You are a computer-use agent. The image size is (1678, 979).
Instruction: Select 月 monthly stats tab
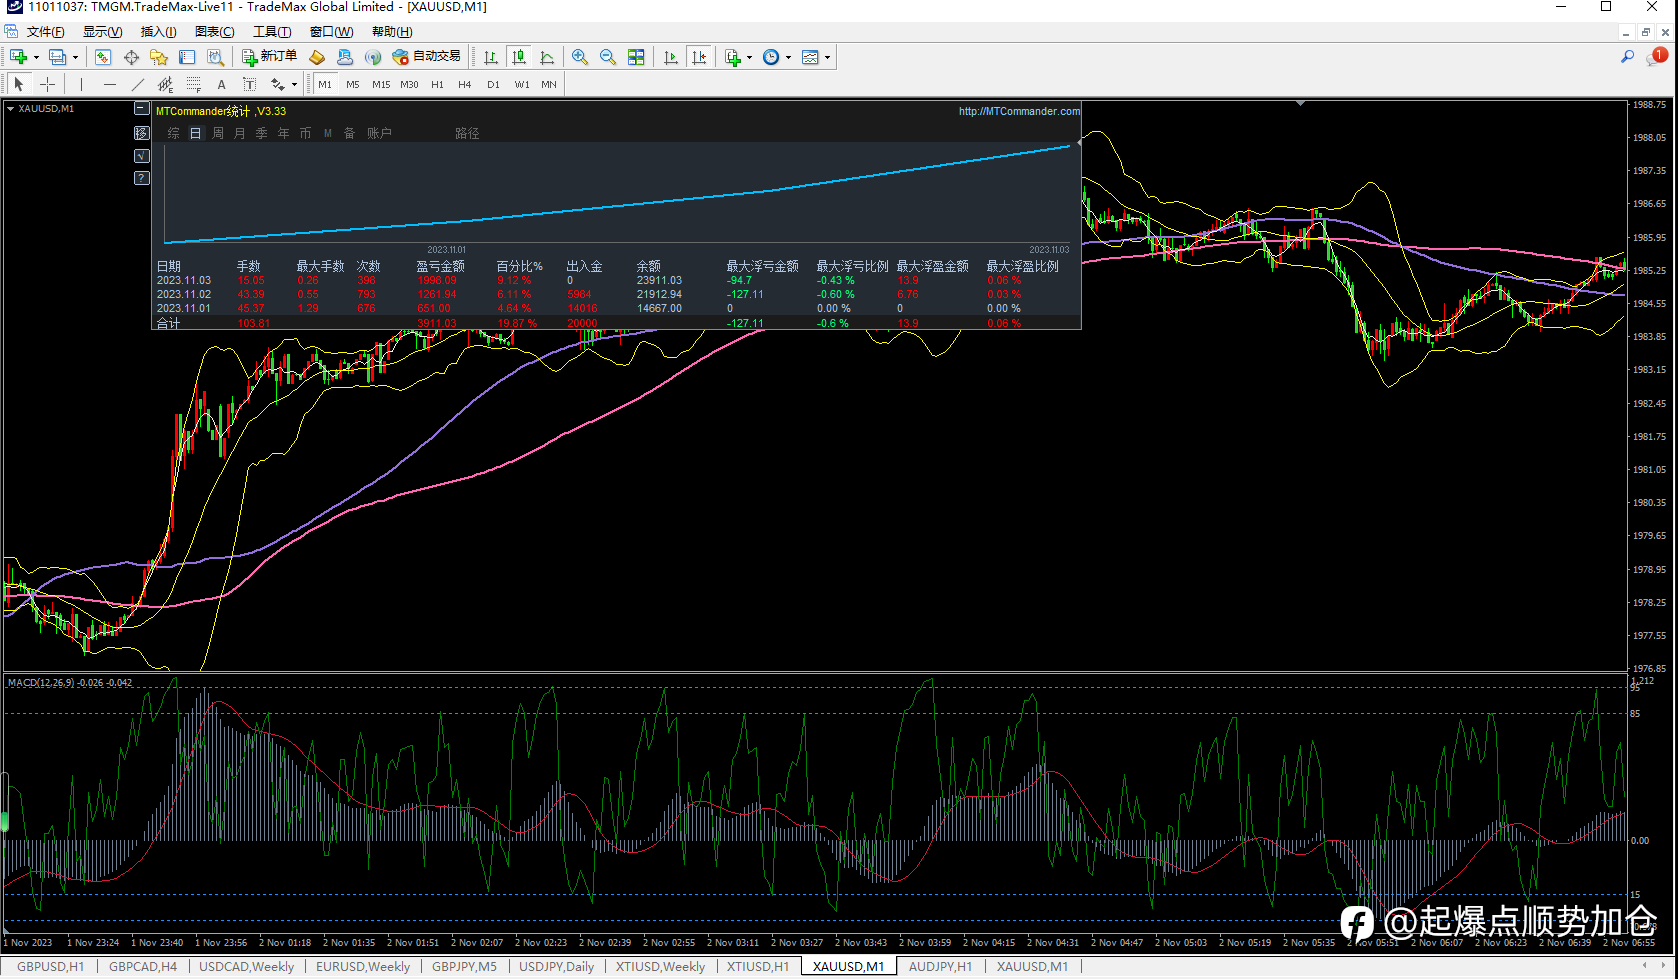coord(240,133)
